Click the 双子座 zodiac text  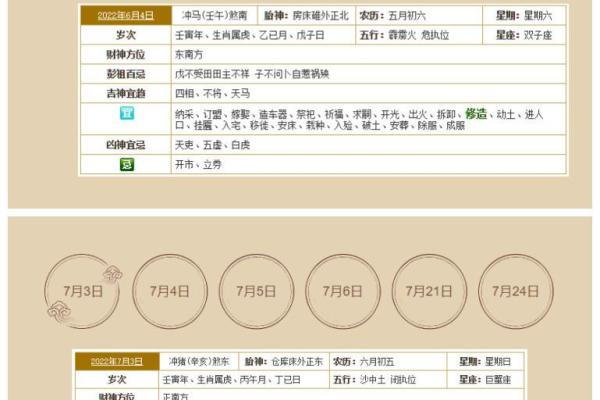542,35
